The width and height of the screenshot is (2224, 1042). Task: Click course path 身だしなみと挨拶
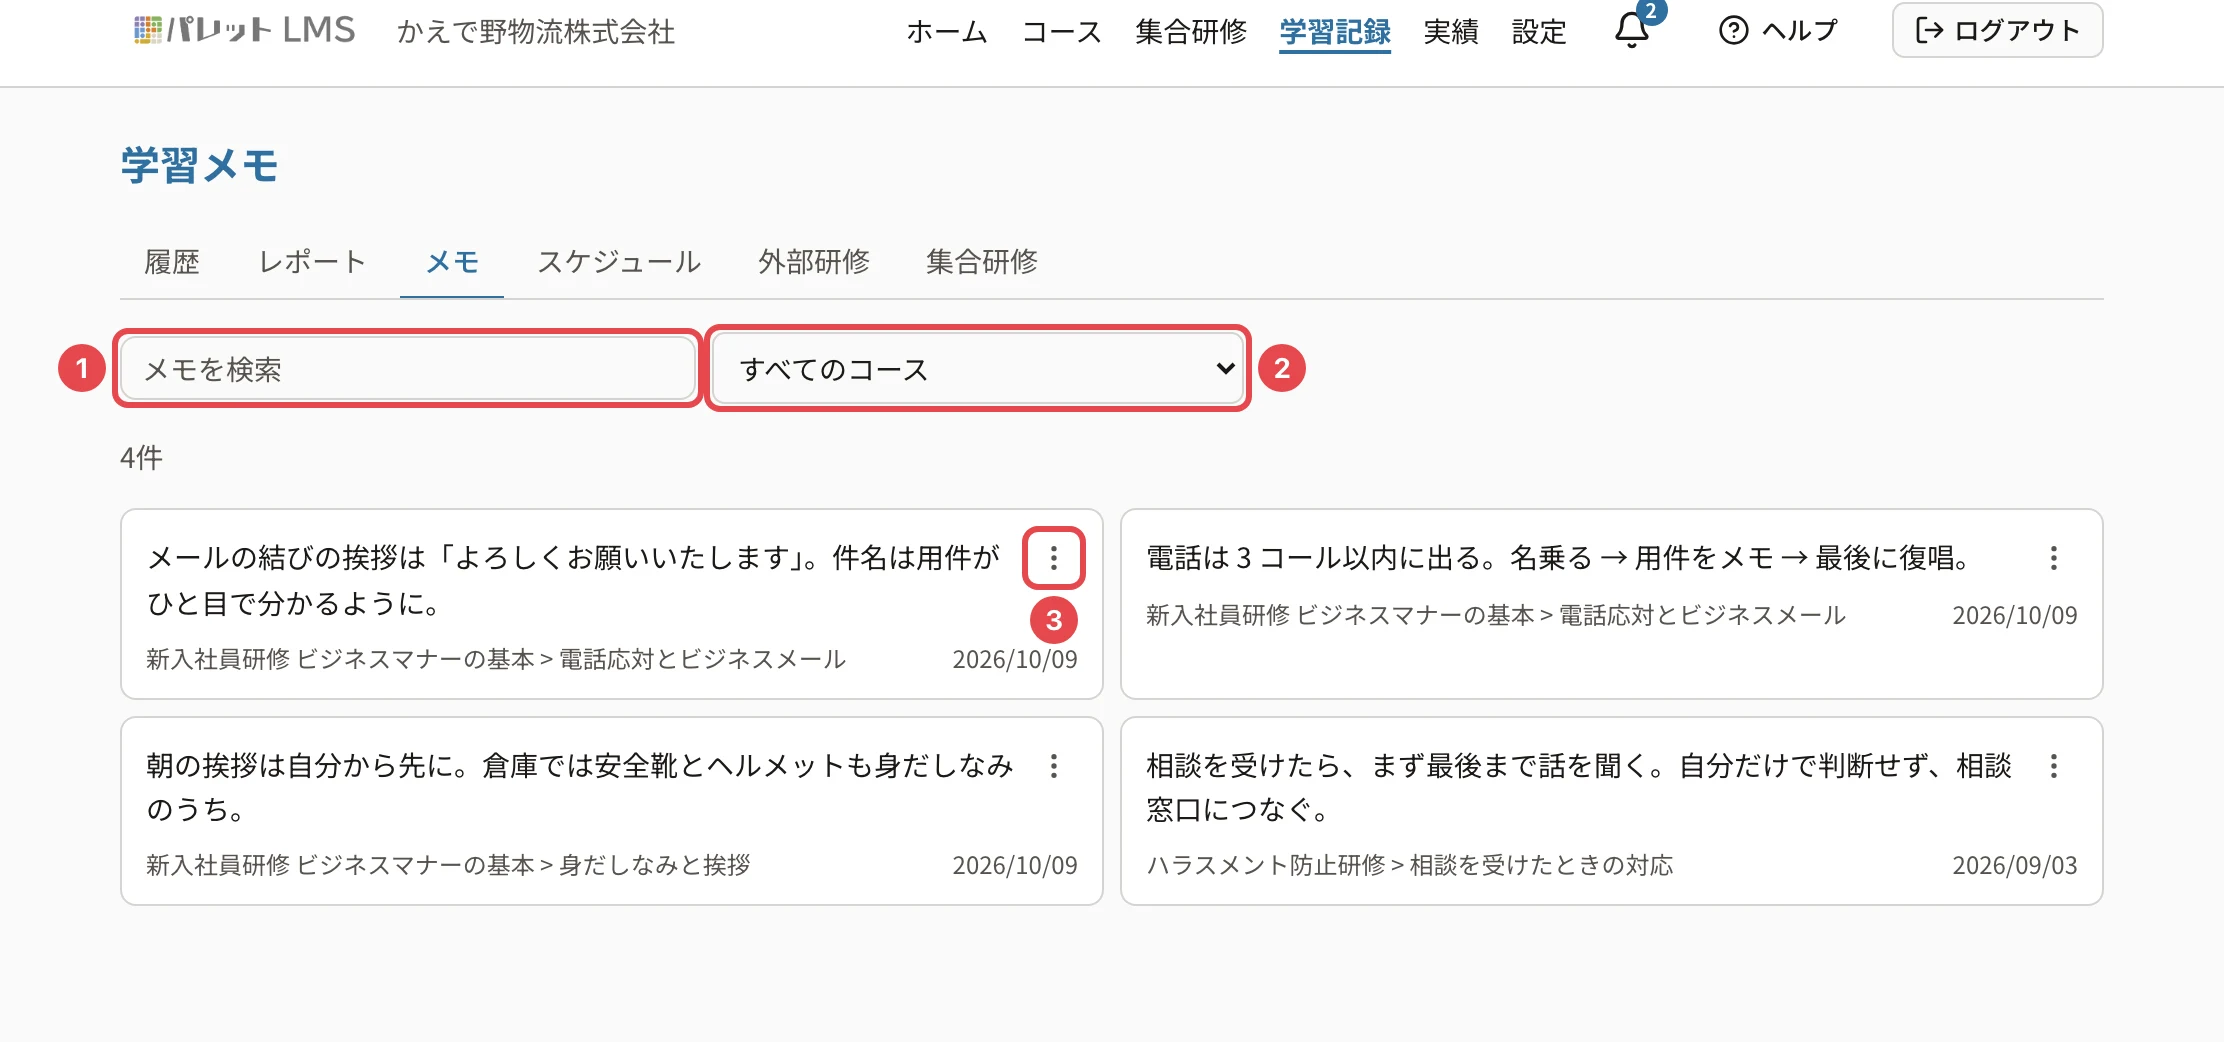[x=654, y=865]
